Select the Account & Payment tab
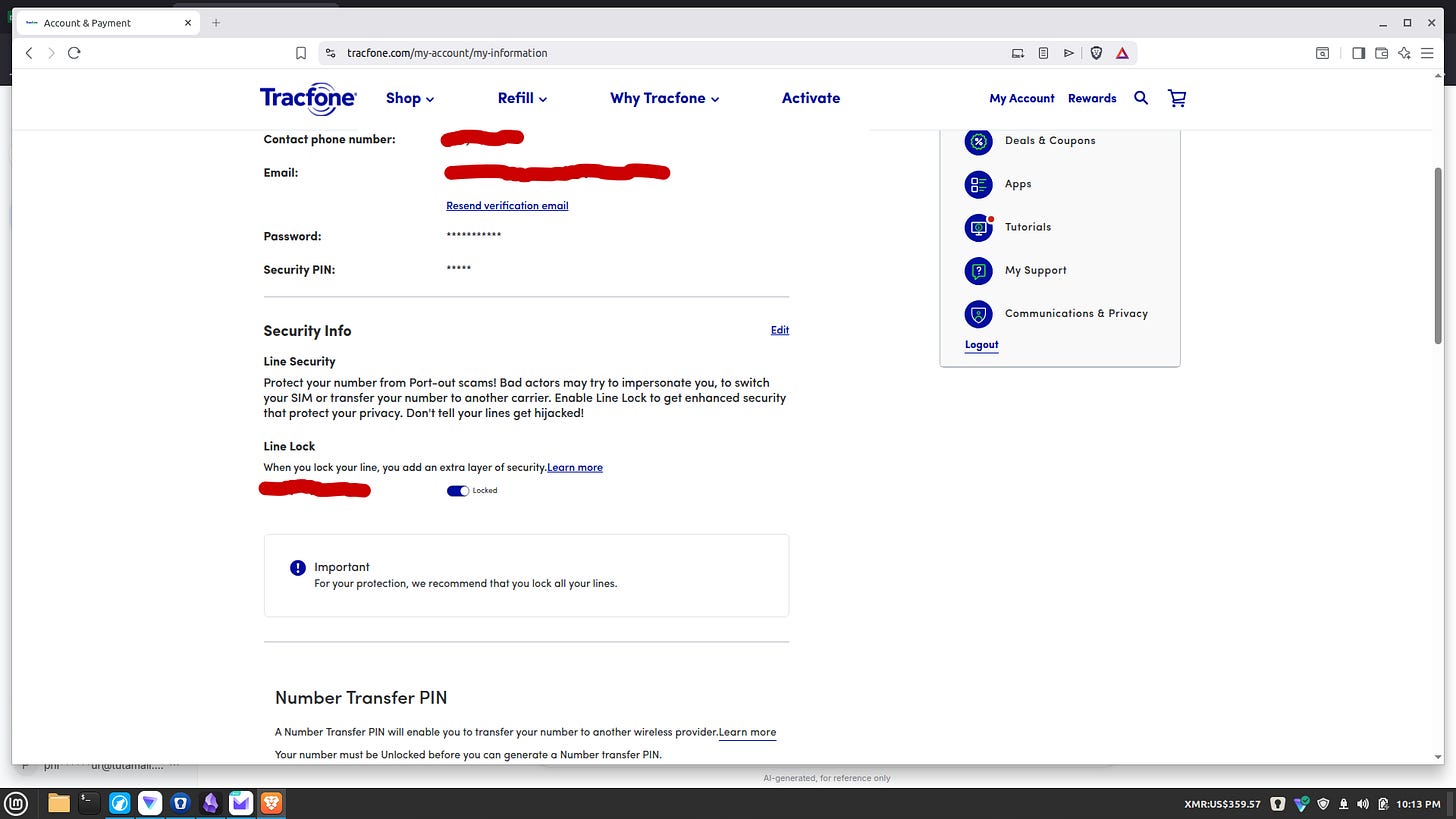The image size is (1456, 819). pyautogui.click(x=108, y=23)
